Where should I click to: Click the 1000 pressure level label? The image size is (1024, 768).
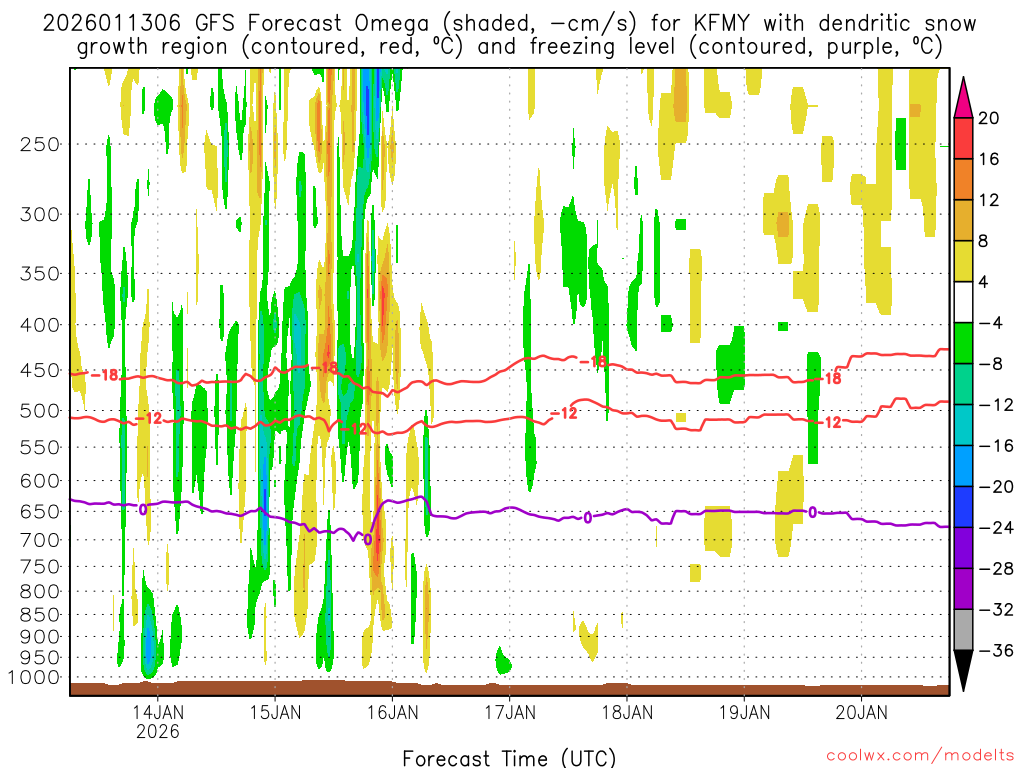click(x=33, y=678)
